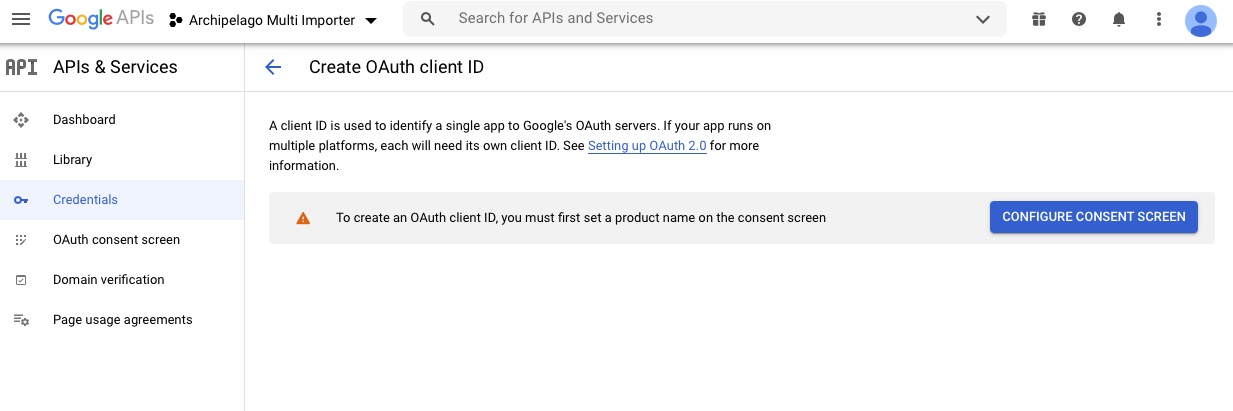Click the Credentials key icon
This screenshot has height=411, width=1233.
(21, 200)
